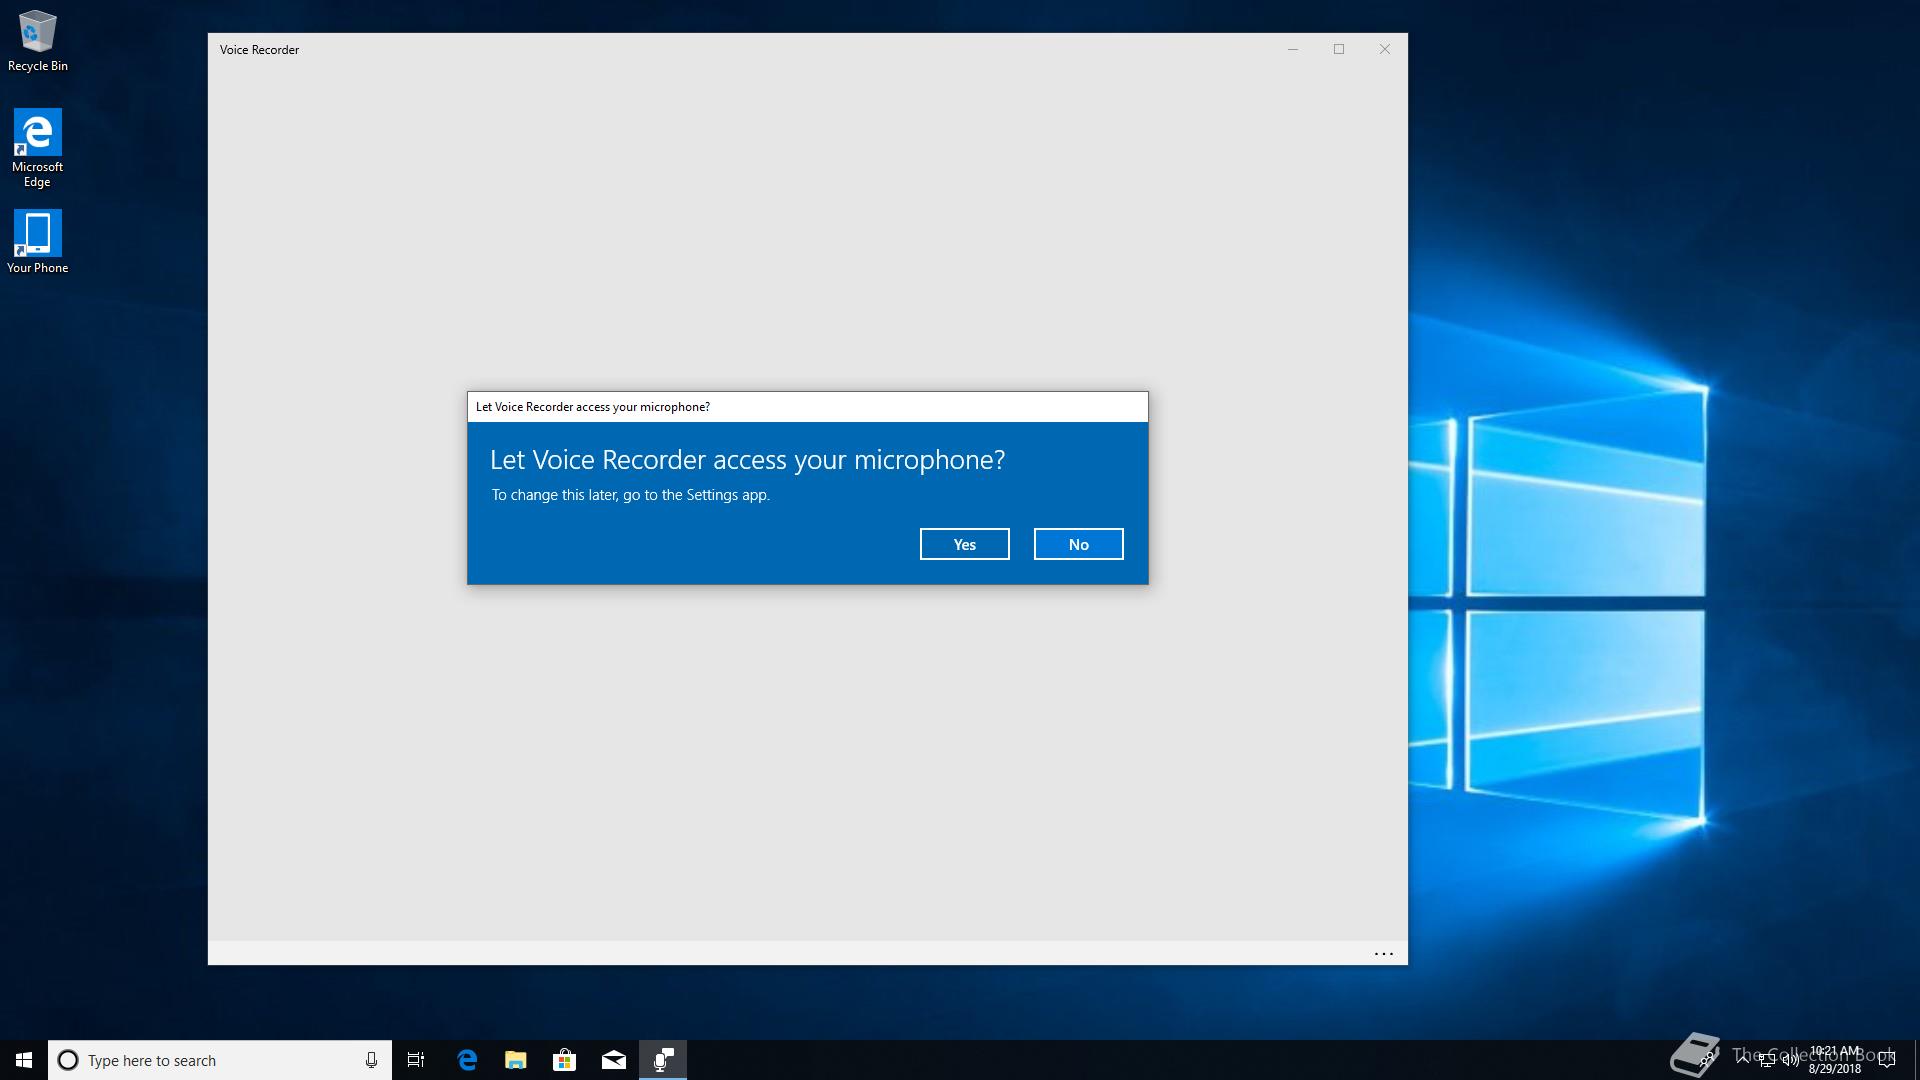This screenshot has height=1080, width=1920.
Task: Open Action Center notifications icon
Action: [x=1887, y=1060]
